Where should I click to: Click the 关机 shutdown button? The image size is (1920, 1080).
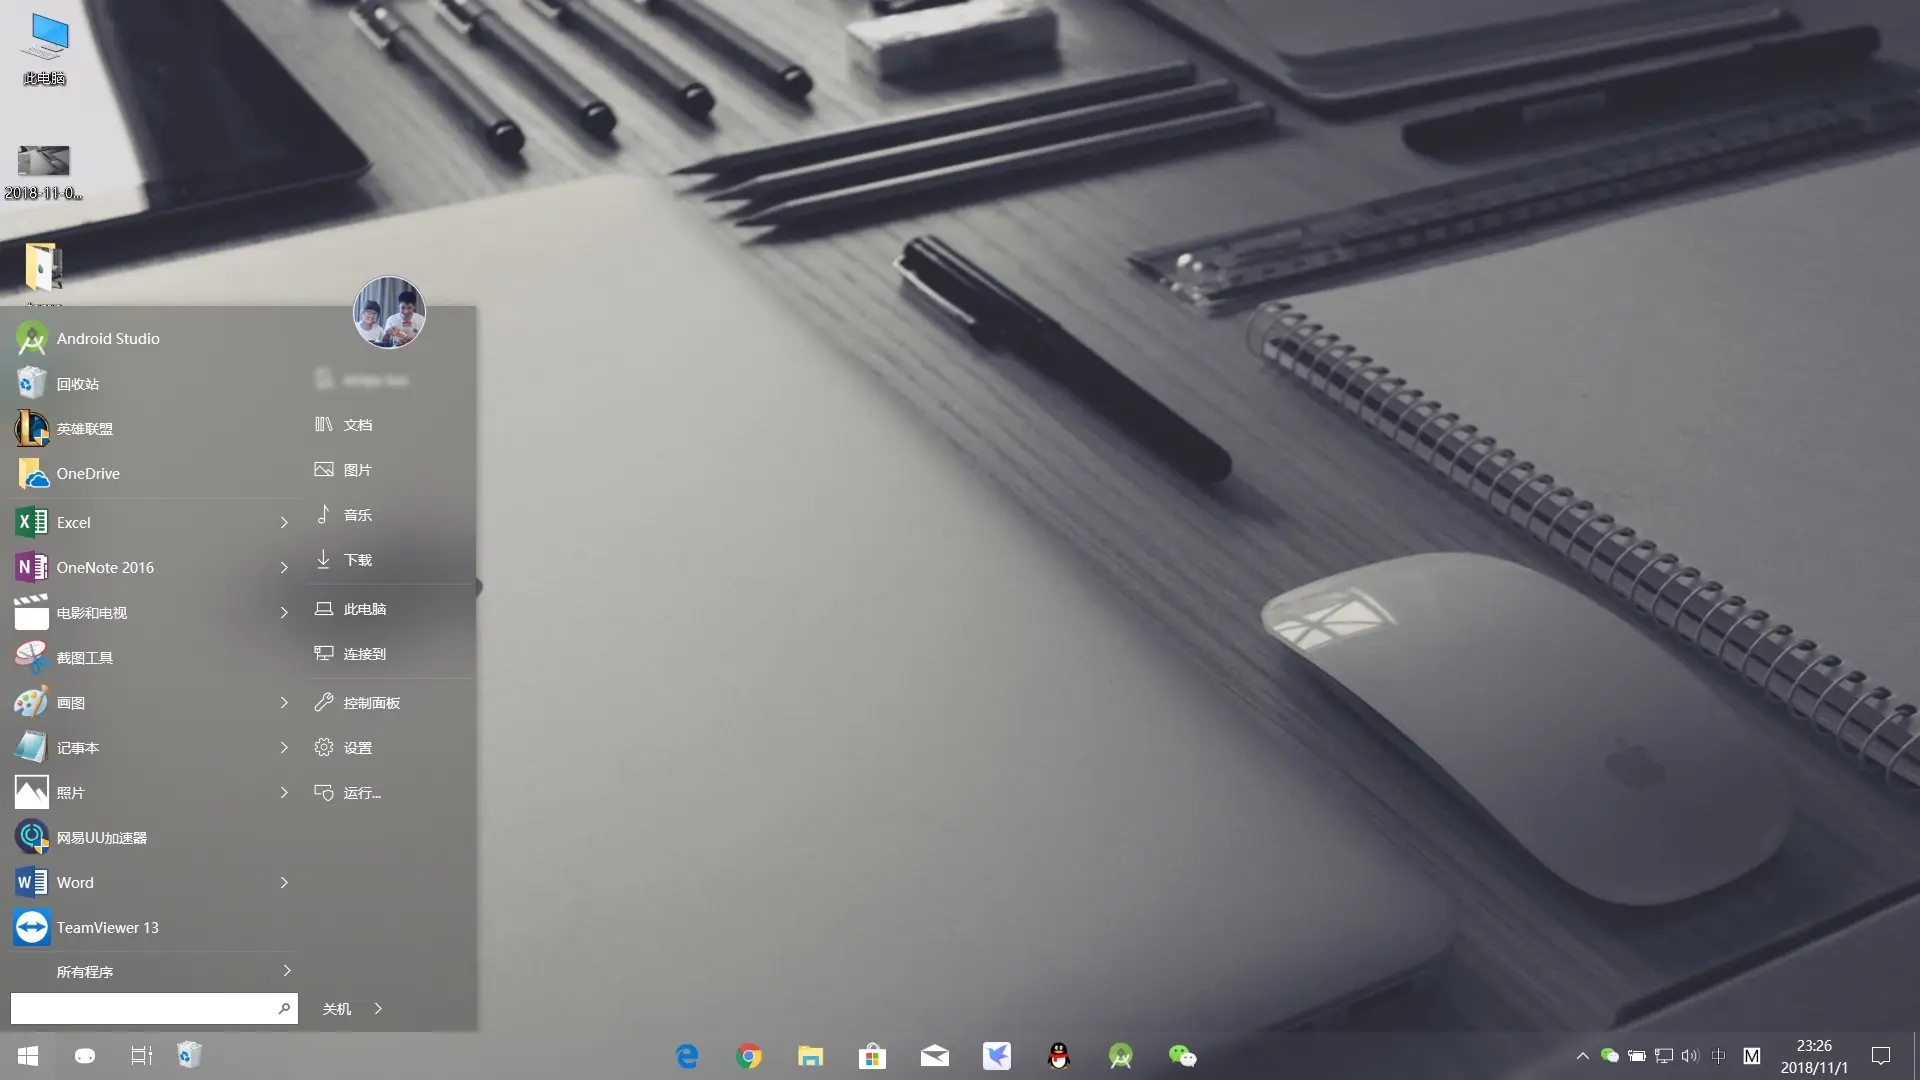(337, 1009)
